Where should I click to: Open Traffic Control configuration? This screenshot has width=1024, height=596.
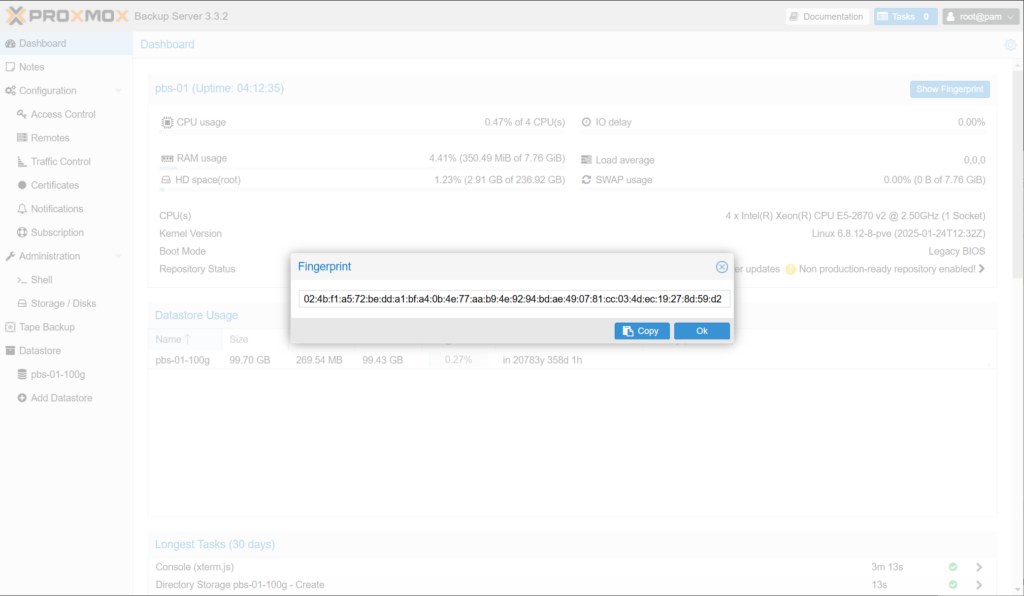[x=60, y=161]
